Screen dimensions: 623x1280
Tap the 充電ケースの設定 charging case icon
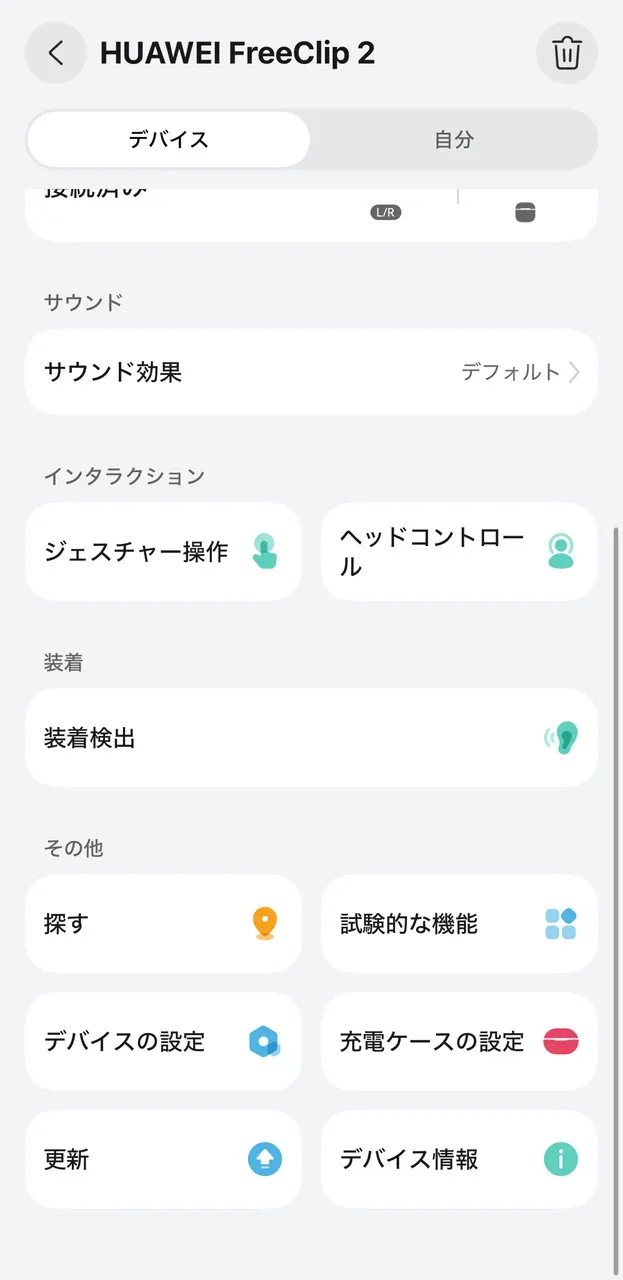560,1042
